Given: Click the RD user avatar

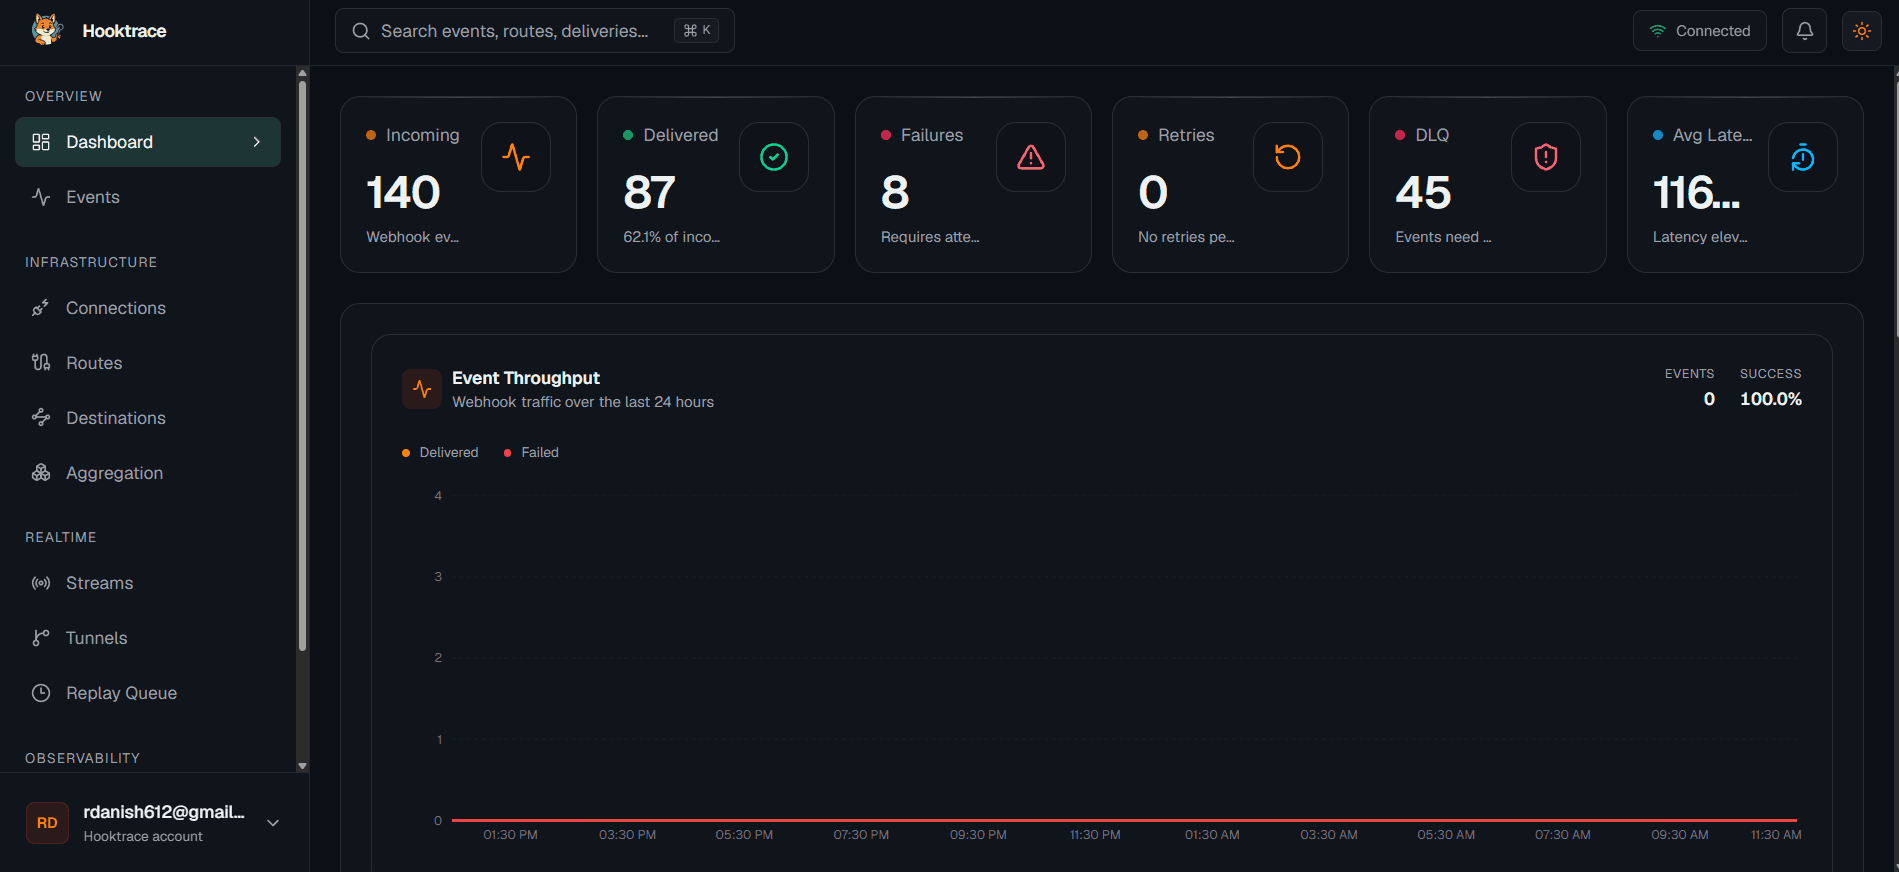Looking at the screenshot, I should [x=47, y=823].
